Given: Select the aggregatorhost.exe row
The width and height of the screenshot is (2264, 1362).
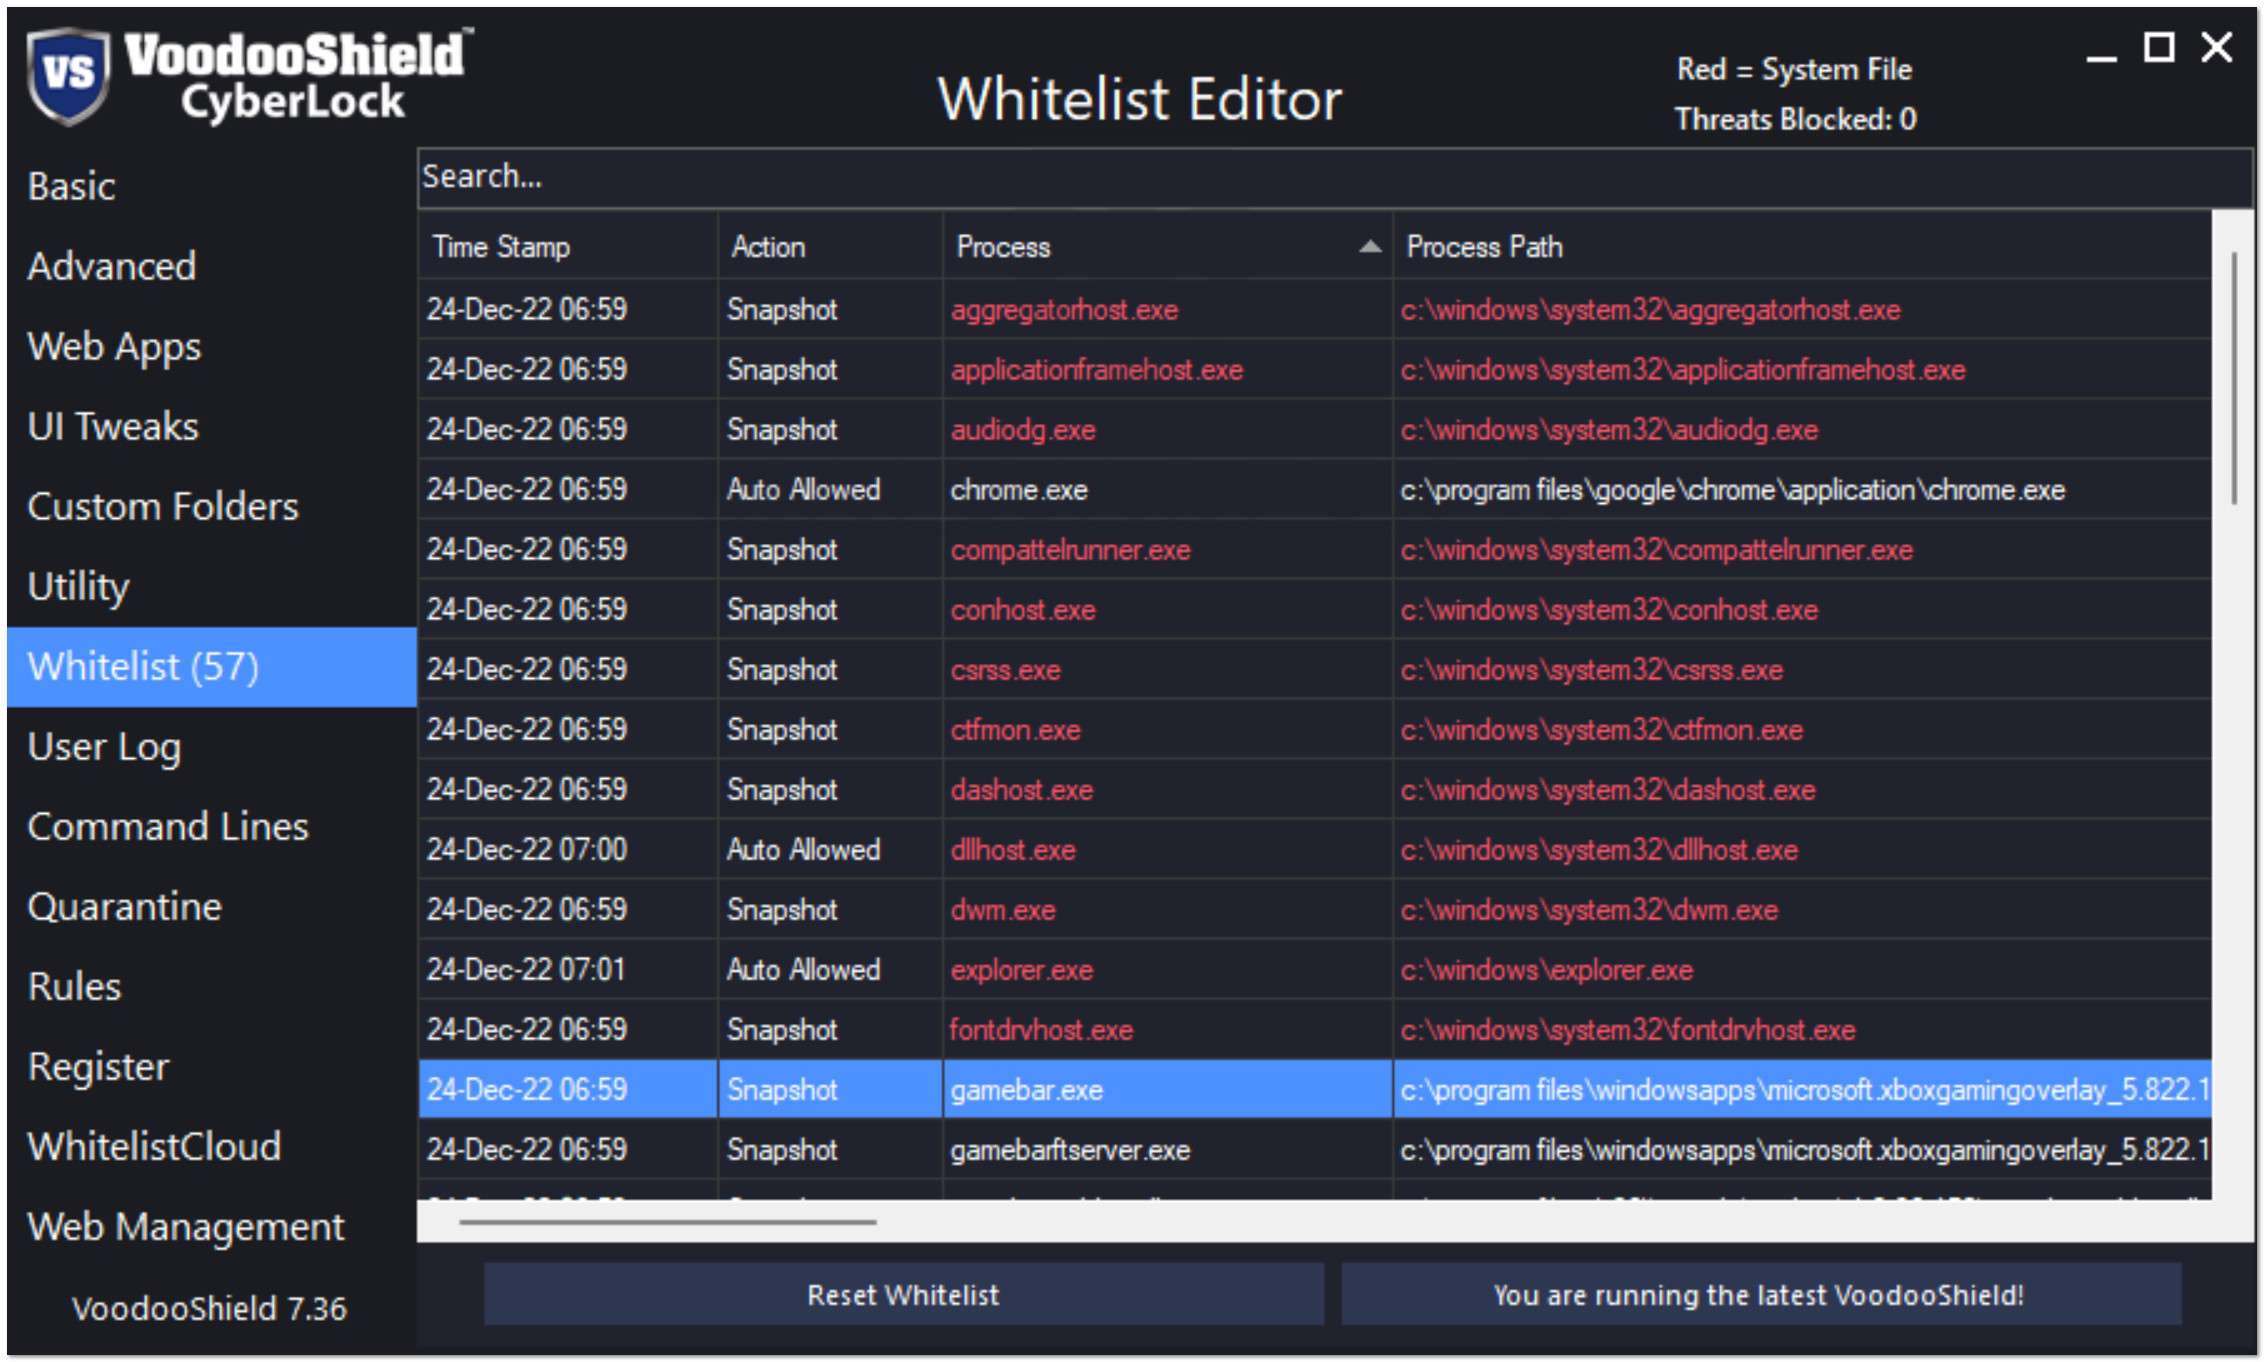Looking at the screenshot, I should (x=1314, y=309).
